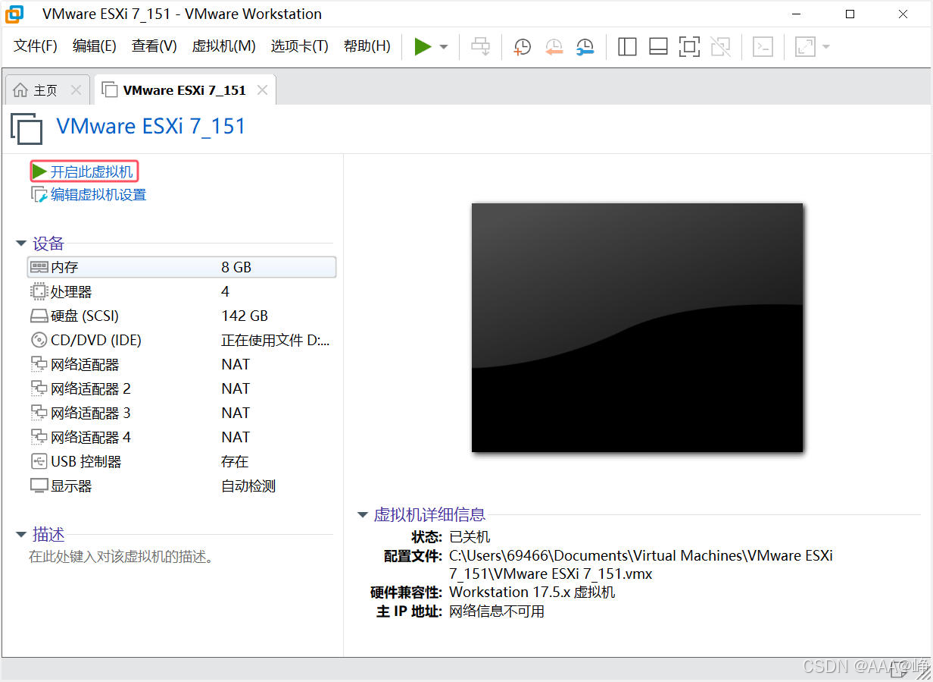
Task: Click the 142 GB disk value
Action: (245, 316)
